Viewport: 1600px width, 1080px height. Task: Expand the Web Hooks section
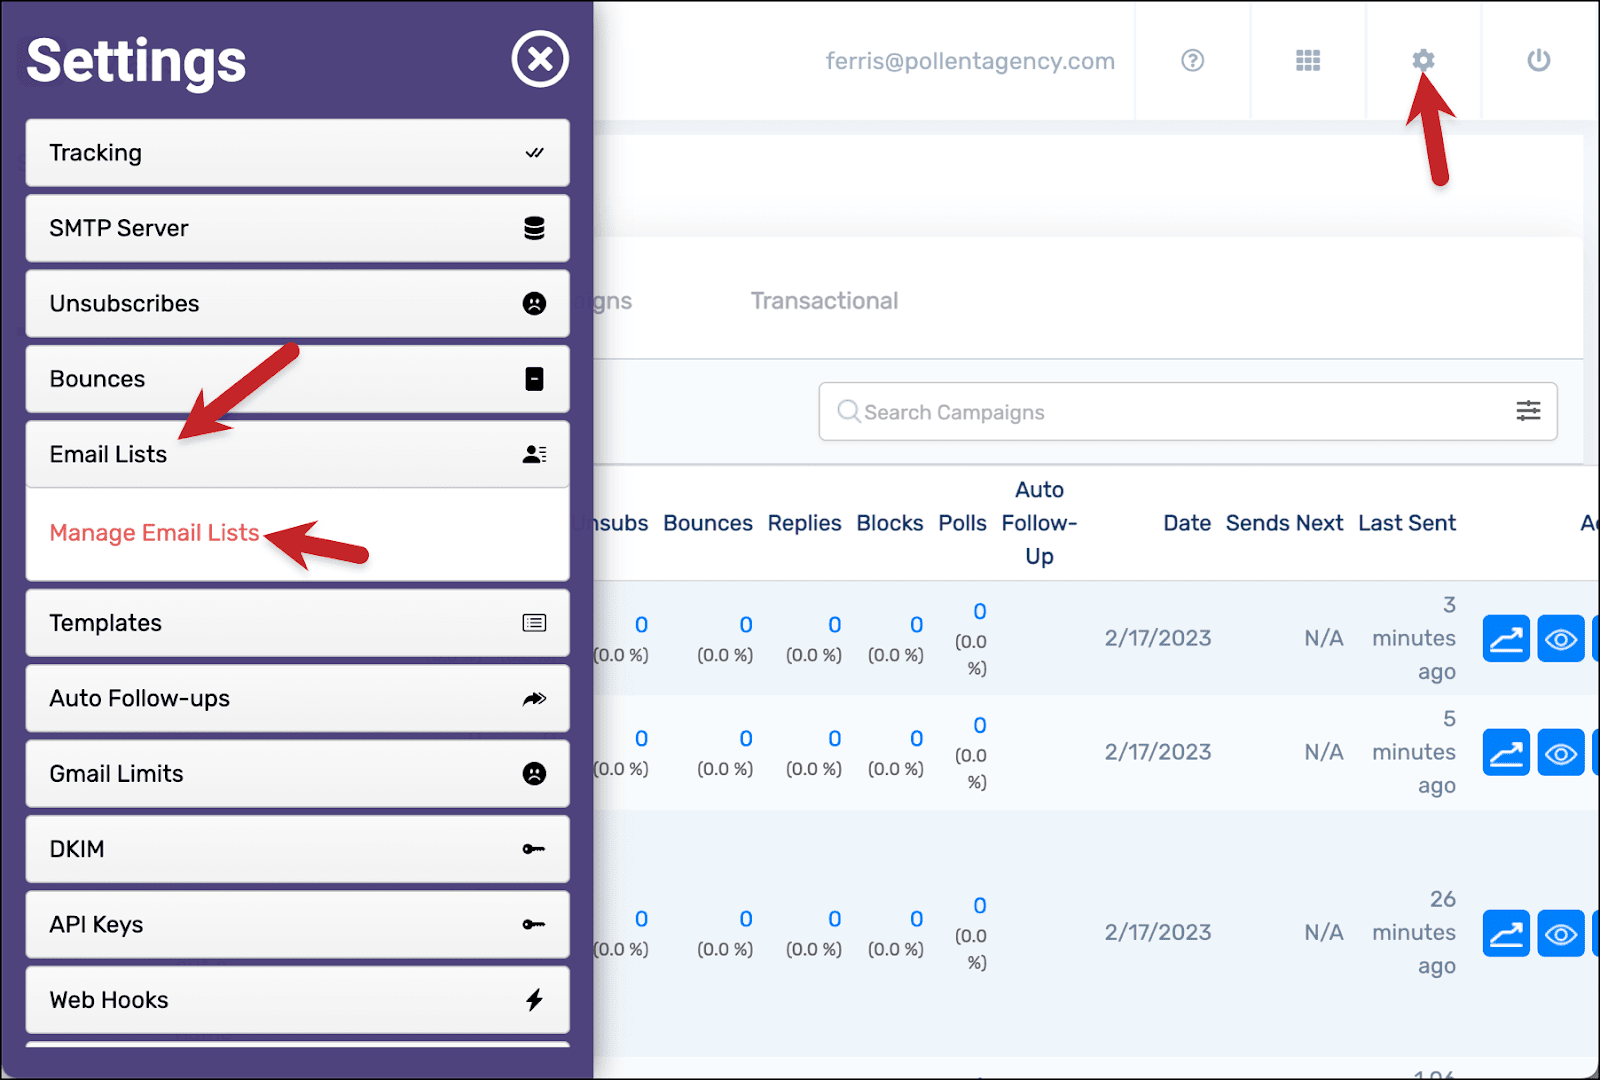297,999
